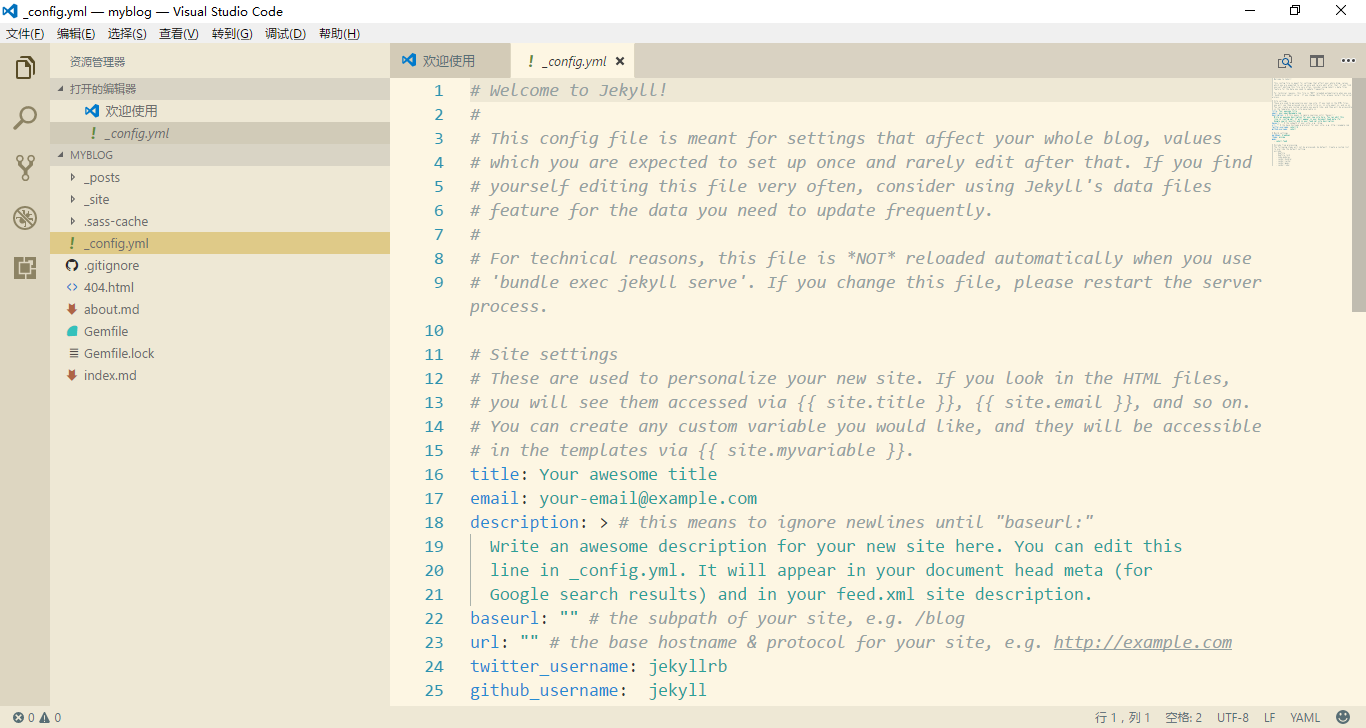1366x728 pixels.
Task: Open the 调试(D) menu
Action: click(285, 33)
